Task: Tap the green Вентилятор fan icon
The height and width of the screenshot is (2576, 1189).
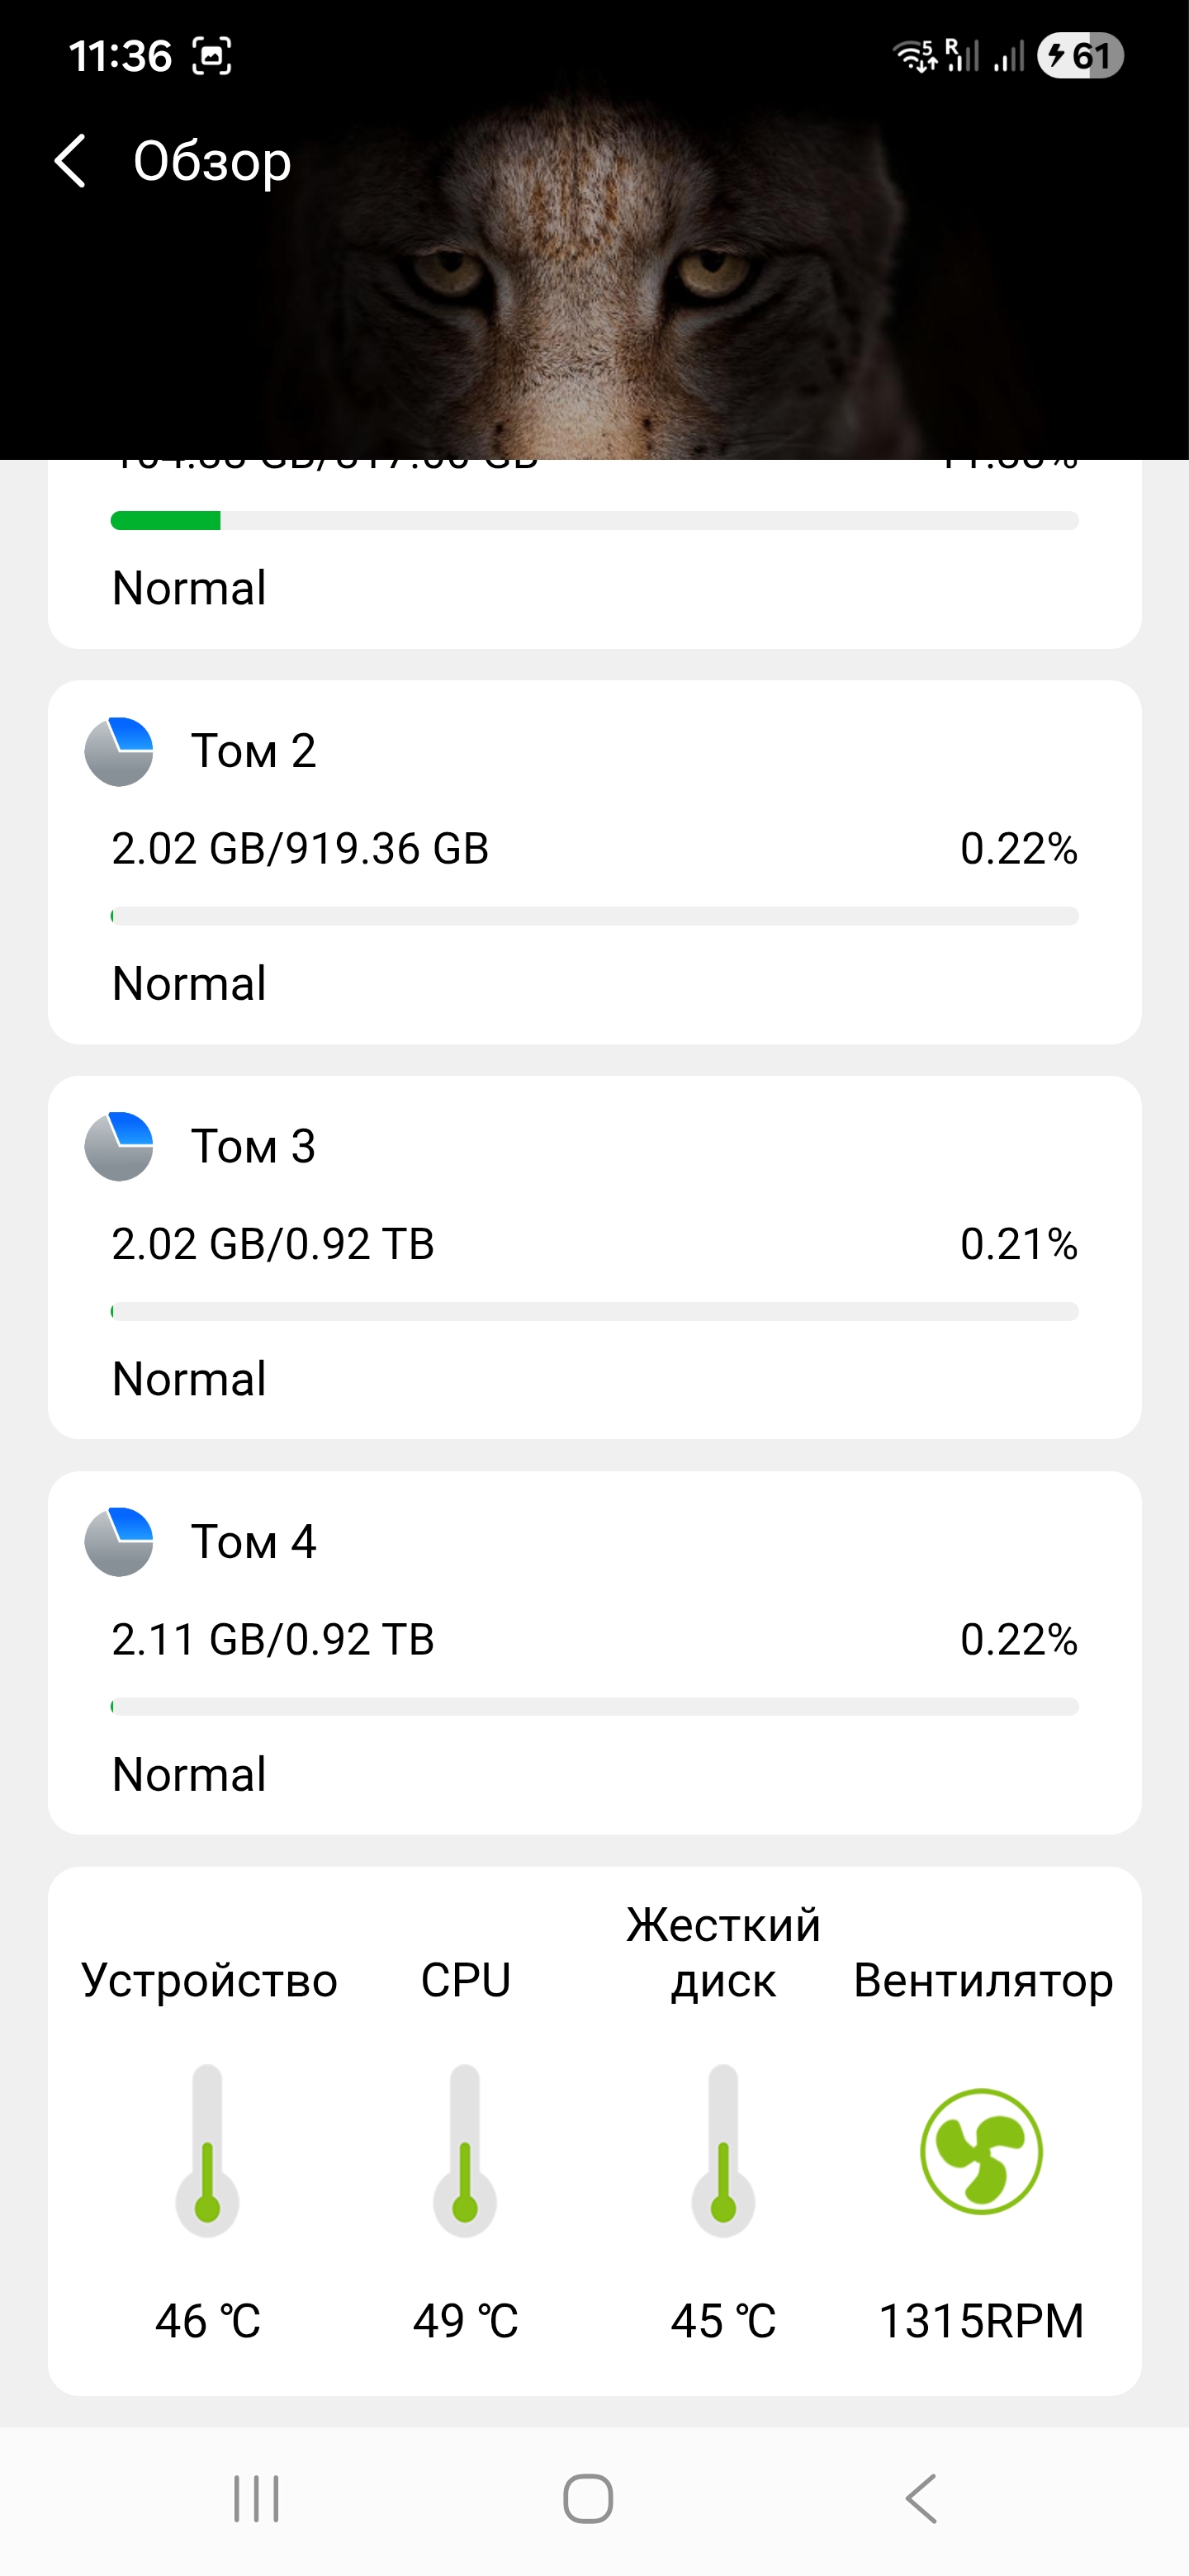Action: click(x=981, y=2150)
